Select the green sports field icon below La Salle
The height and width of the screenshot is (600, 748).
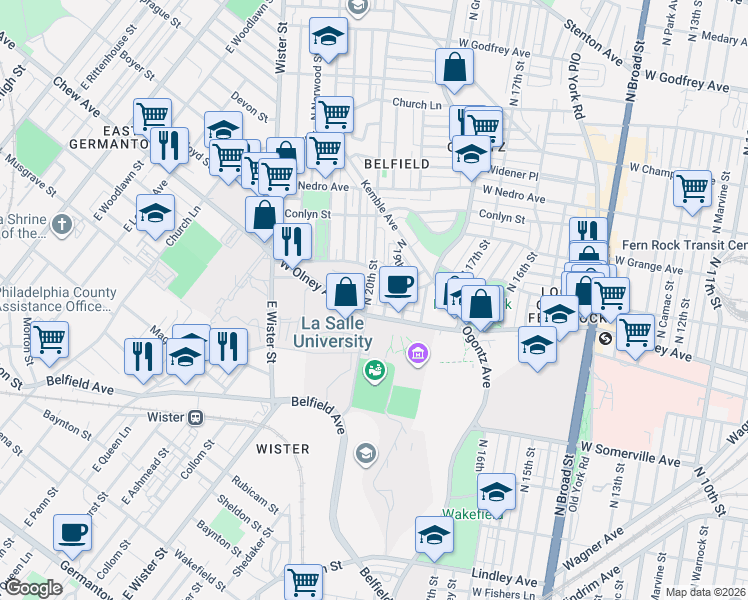pyautogui.click(x=375, y=371)
